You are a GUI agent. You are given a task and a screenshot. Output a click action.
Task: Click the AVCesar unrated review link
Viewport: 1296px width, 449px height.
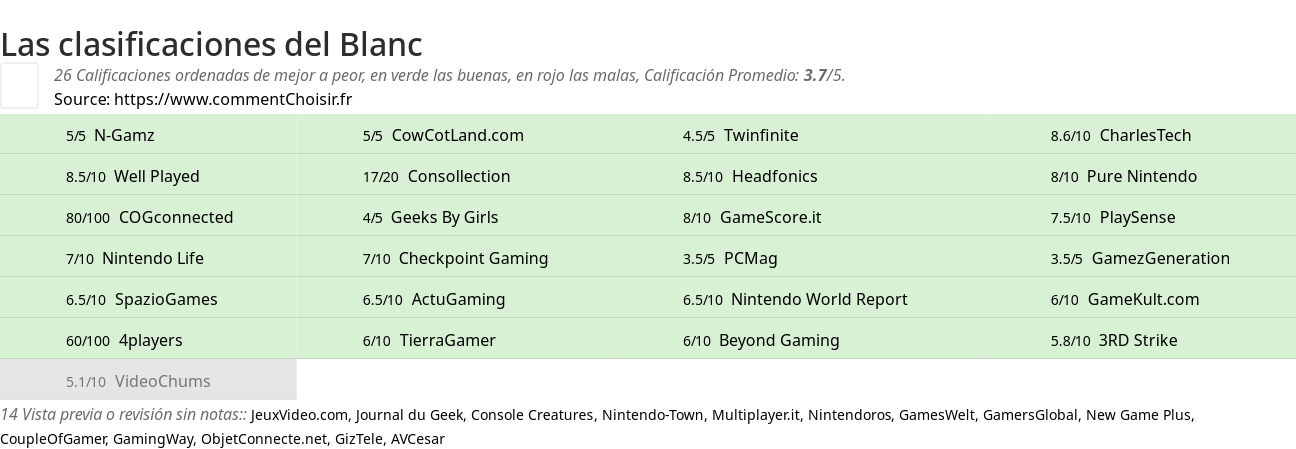(x=417, y=439)
